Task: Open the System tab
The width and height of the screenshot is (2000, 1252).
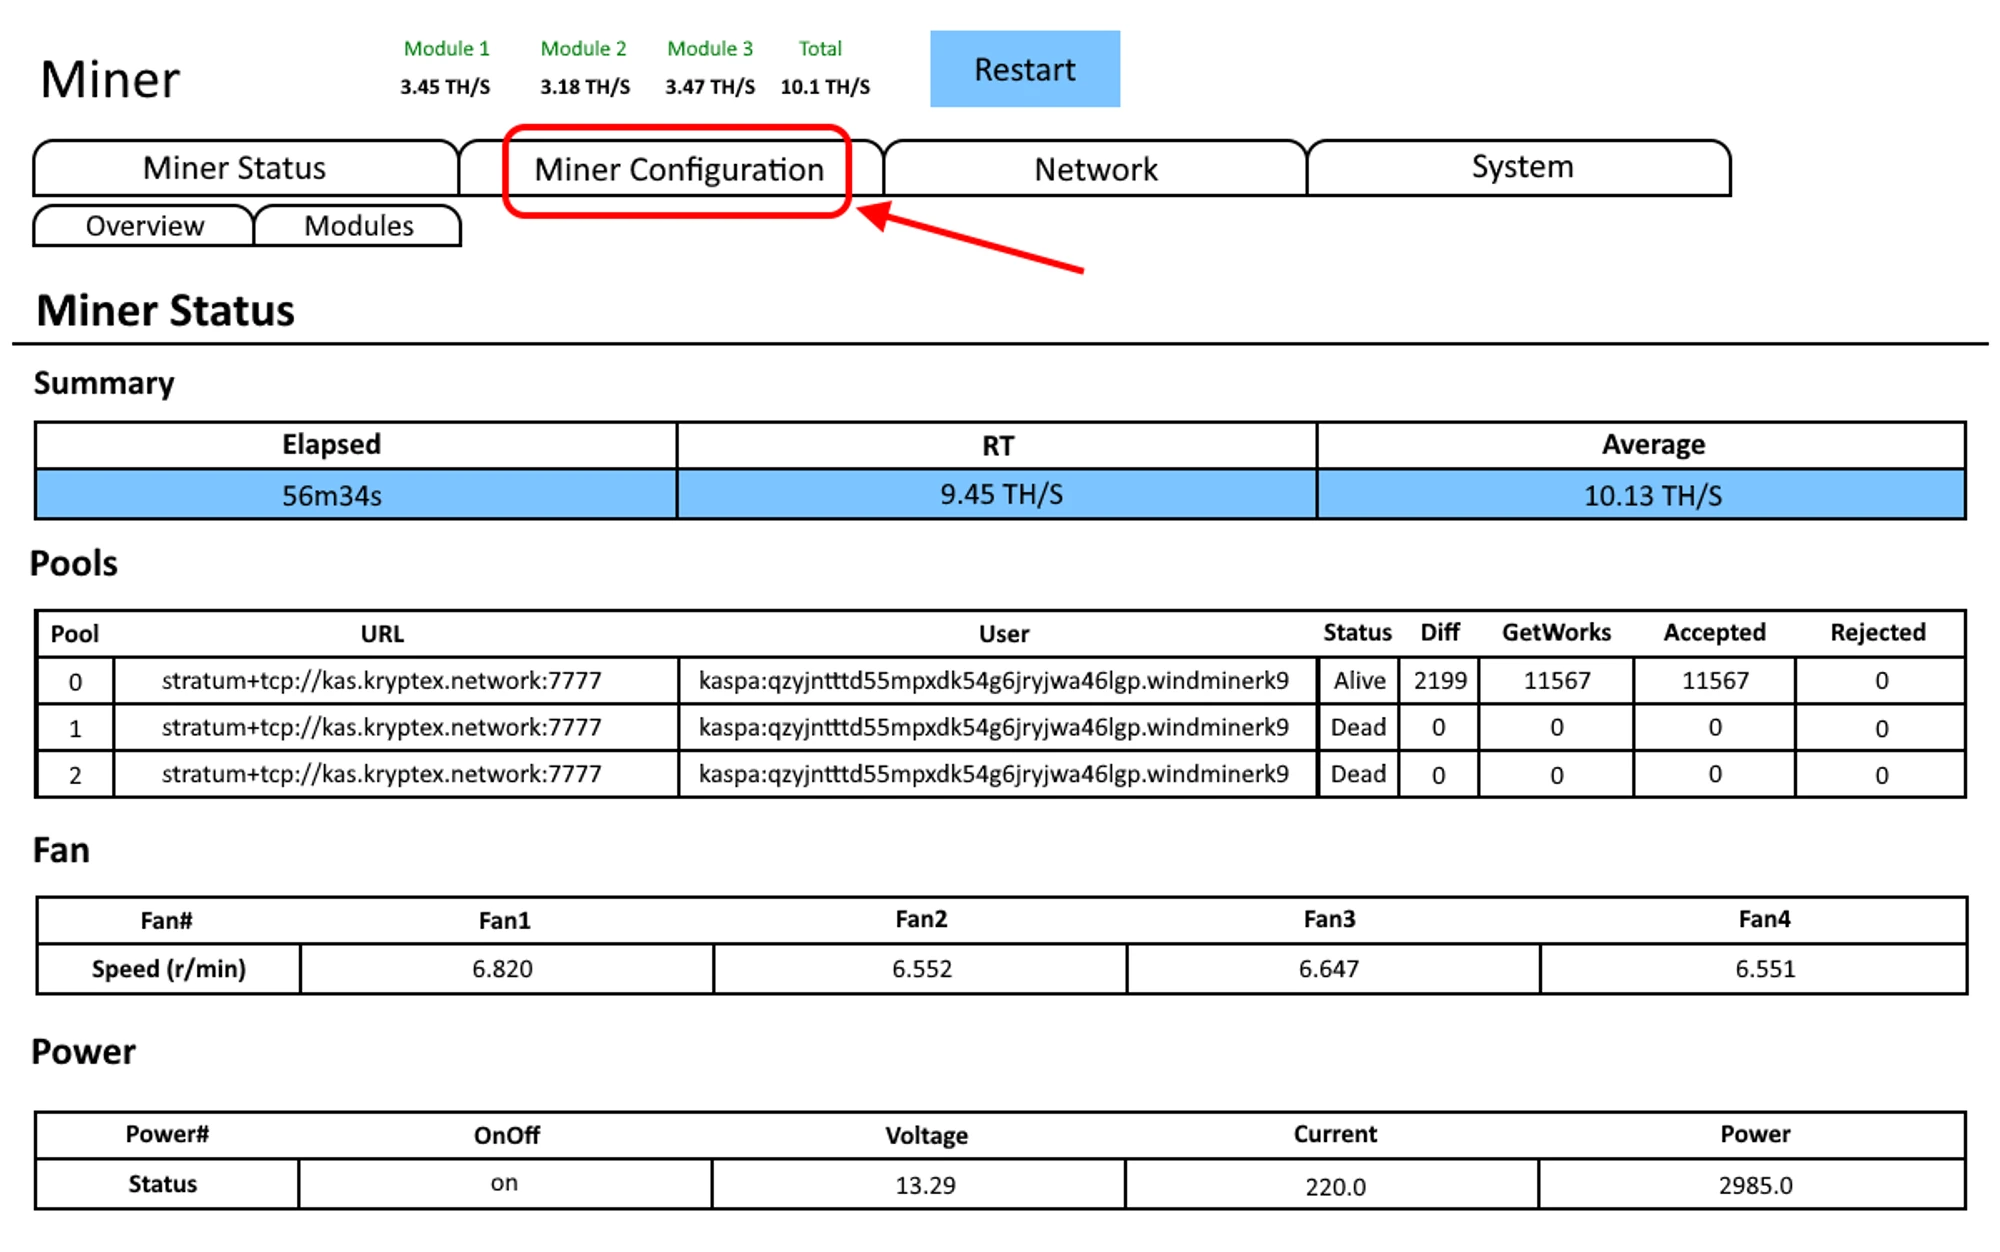Action: click(1521, 167)
